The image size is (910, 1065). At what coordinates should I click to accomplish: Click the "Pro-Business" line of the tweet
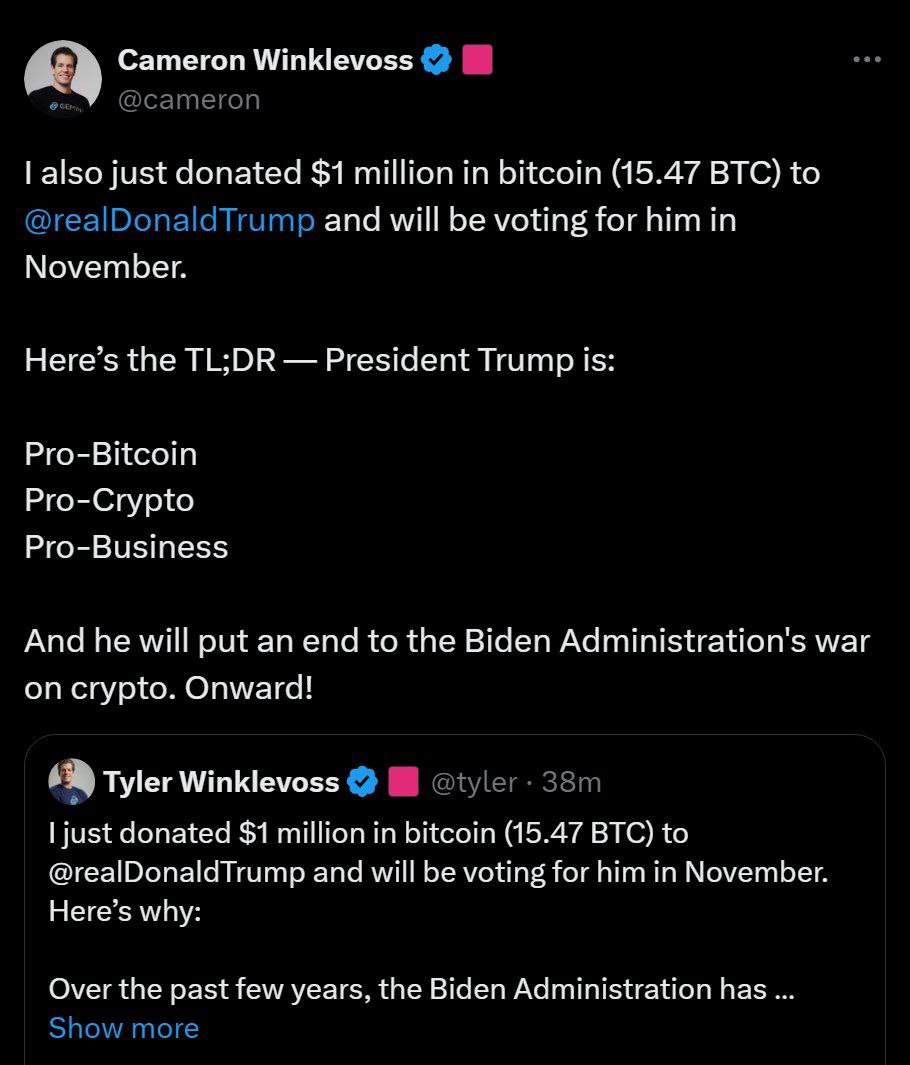tap(126, 547)
